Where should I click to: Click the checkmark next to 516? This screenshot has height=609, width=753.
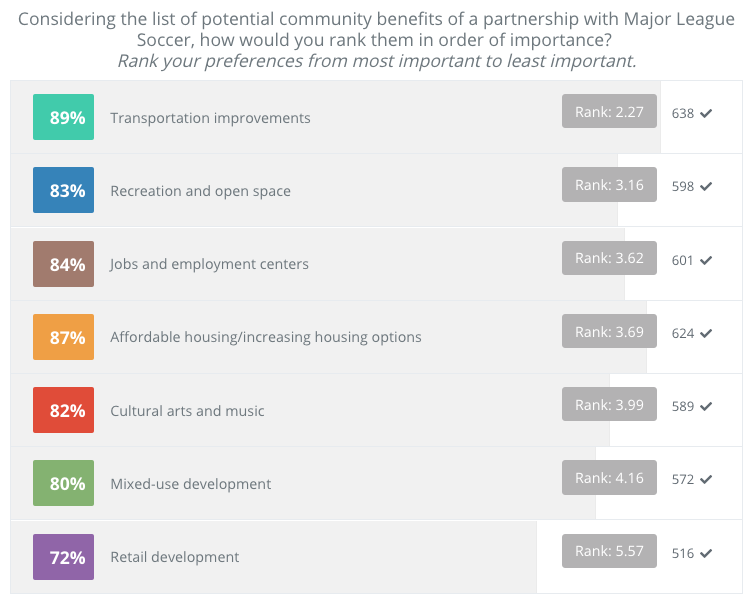point(706,553)
